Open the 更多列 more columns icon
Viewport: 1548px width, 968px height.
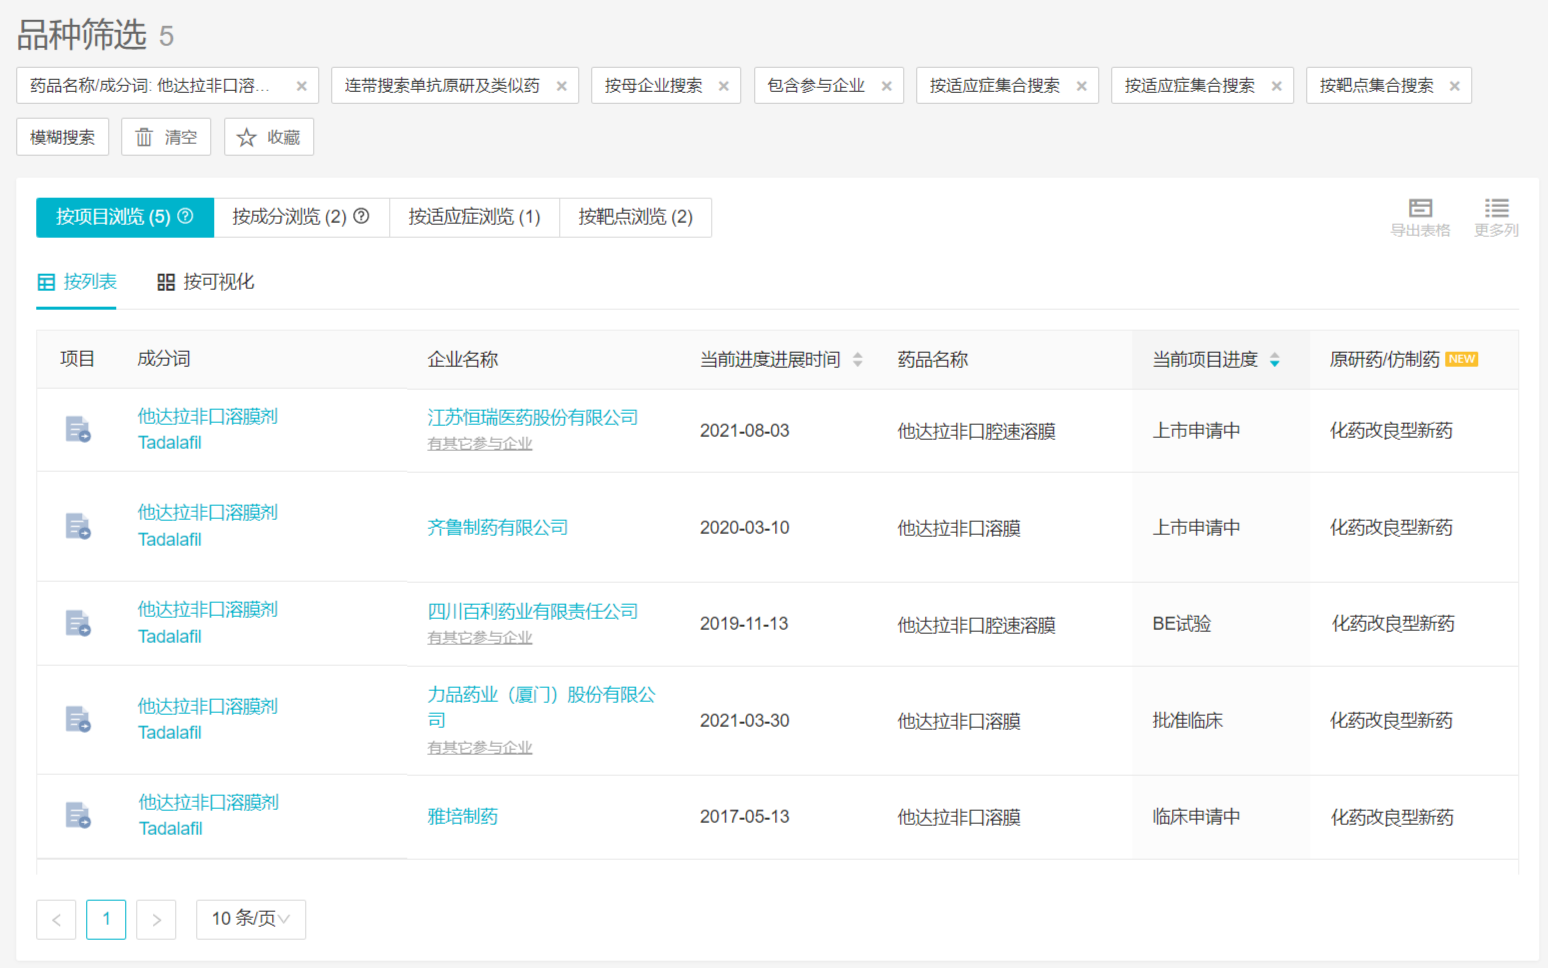1496,208
